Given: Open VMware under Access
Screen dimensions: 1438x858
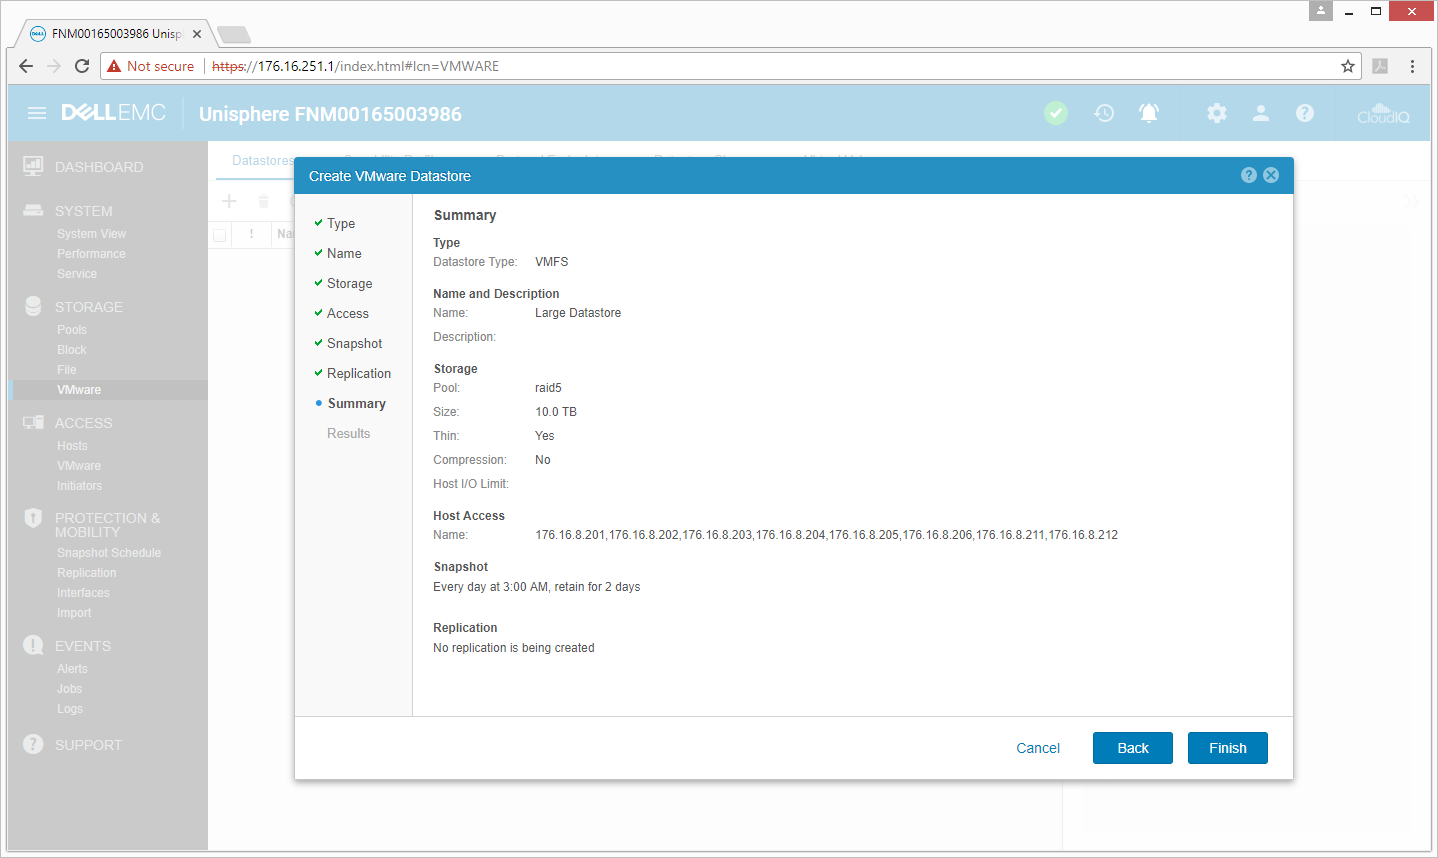Looking at the screenshot, I should coord(79,466).
